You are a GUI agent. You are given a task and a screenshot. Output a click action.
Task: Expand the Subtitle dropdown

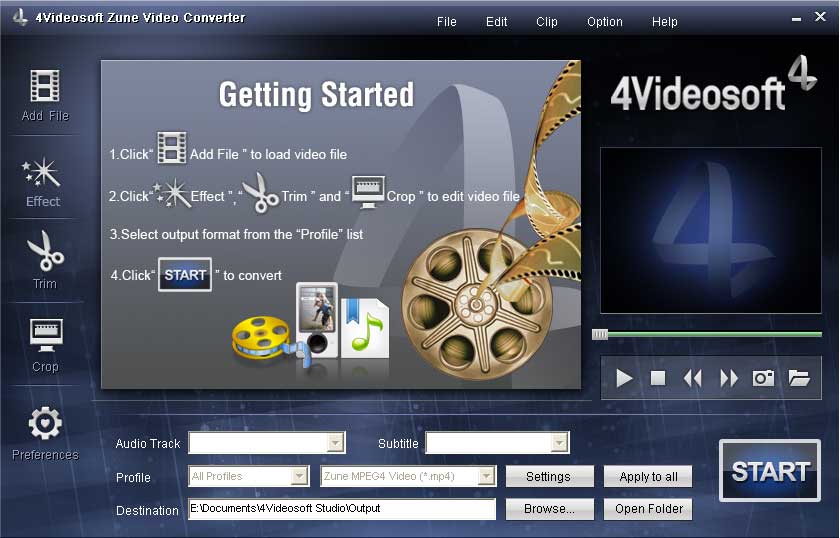(x=560, y=442)
